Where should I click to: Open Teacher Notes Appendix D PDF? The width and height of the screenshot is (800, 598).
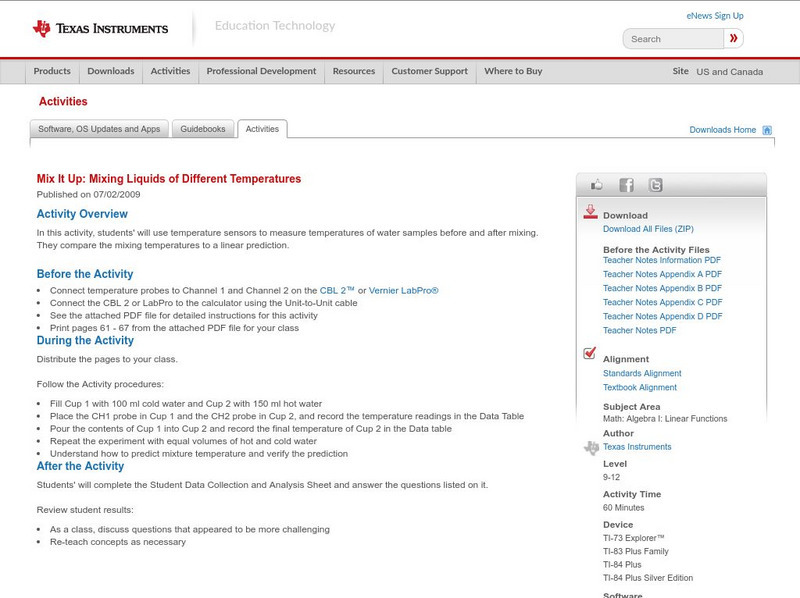[662, 316]
